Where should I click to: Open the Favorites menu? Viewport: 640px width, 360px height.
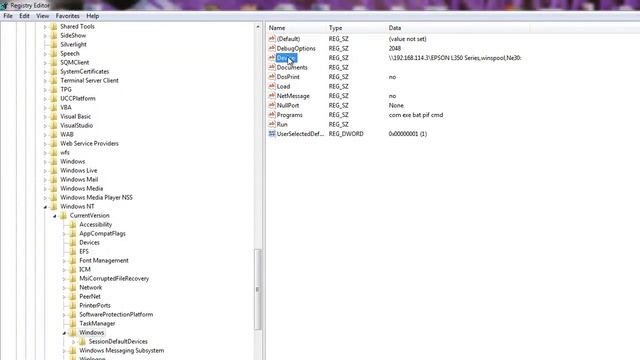pos(67,16)
